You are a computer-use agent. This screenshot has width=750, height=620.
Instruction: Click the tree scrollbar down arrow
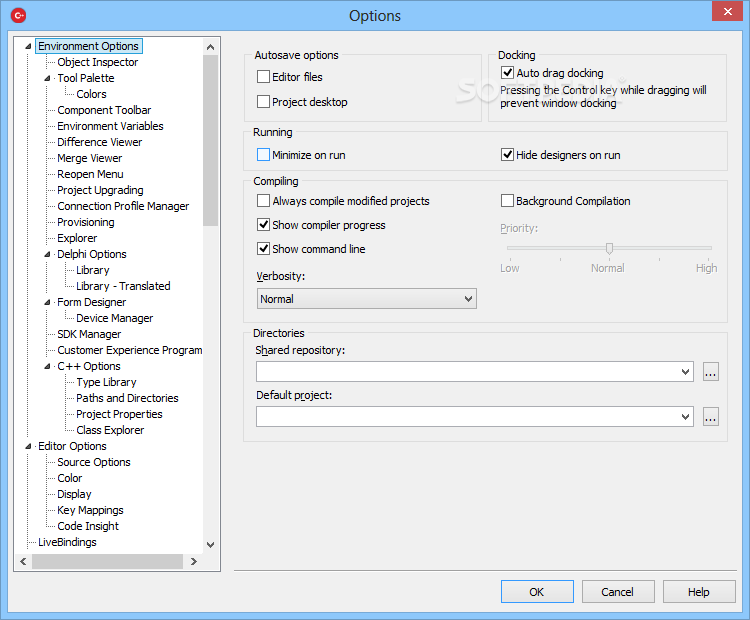point(210,545)
